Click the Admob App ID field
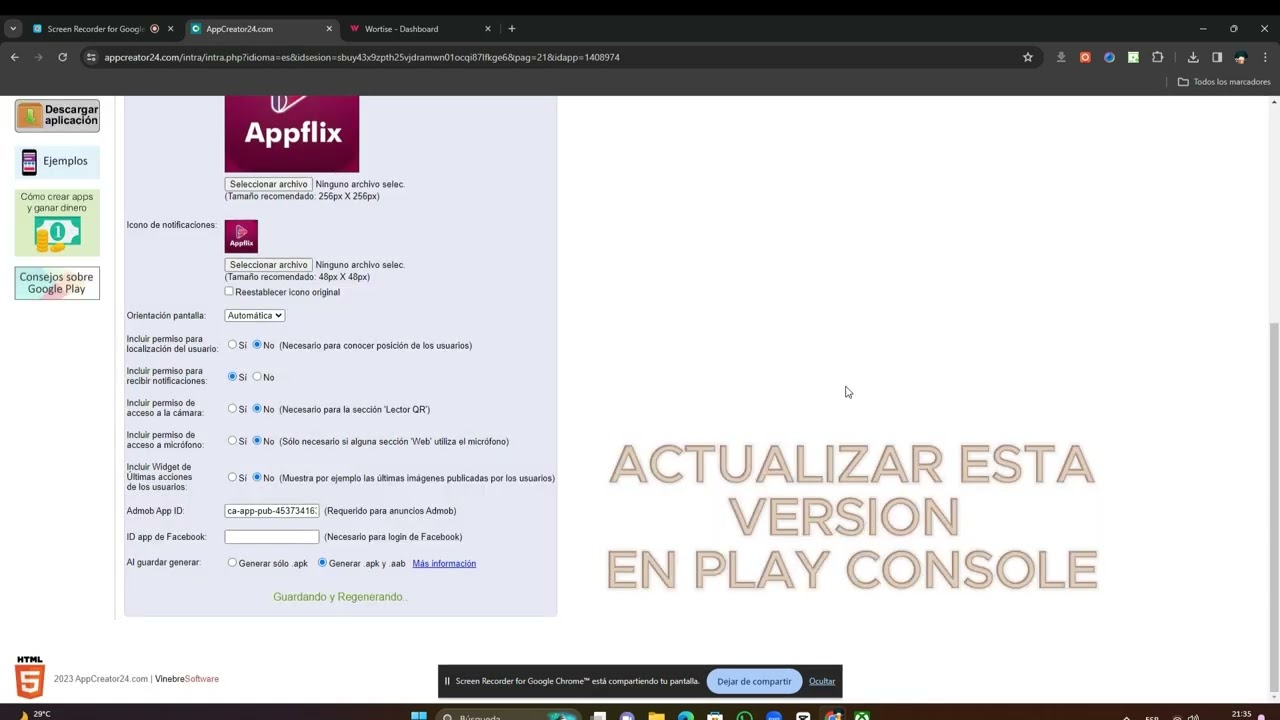 click(x=272, y=511)
